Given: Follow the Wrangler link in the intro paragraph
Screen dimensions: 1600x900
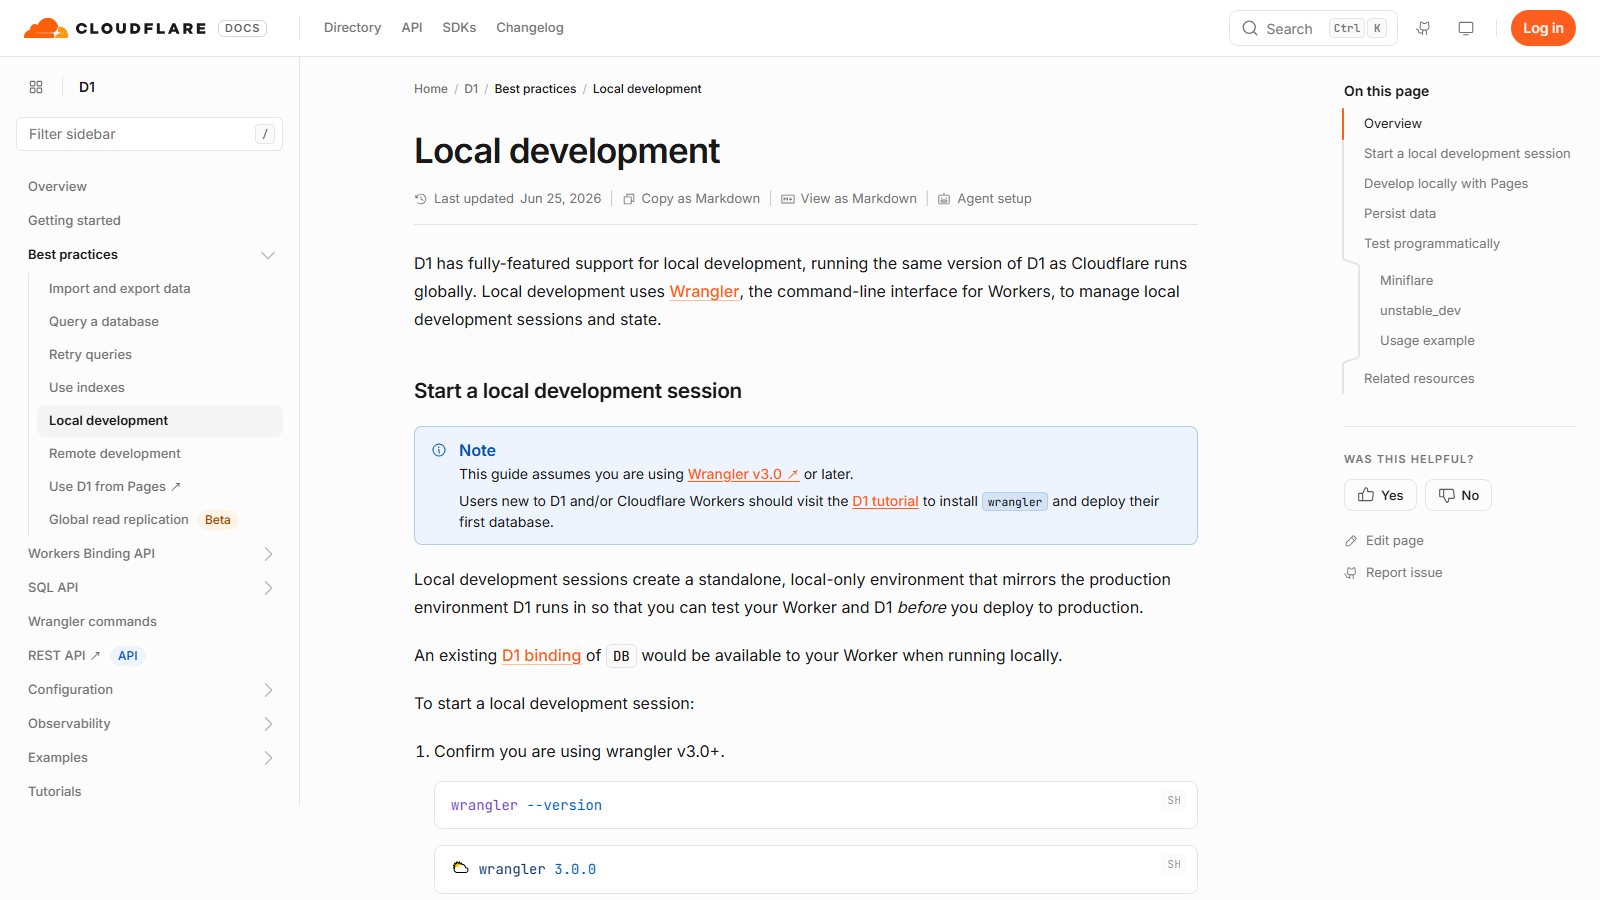Looking at the screenshot, I should click(704, 292).
